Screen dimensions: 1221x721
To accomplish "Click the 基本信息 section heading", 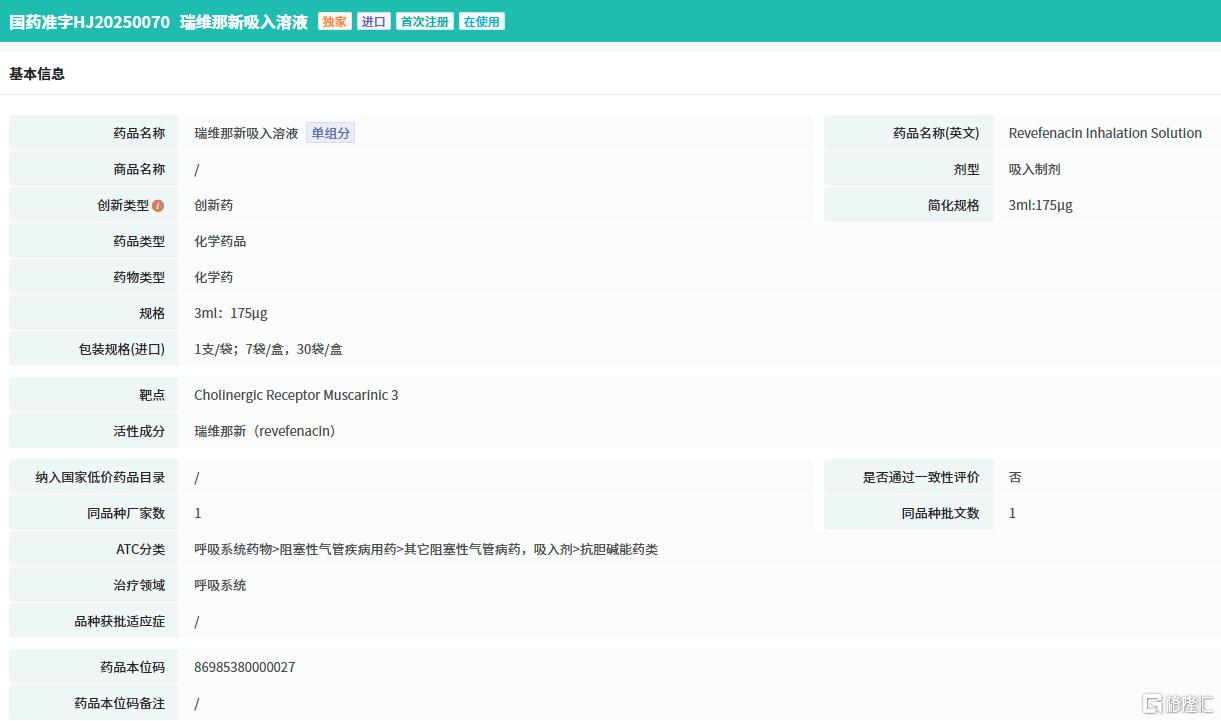I will 37,74.
